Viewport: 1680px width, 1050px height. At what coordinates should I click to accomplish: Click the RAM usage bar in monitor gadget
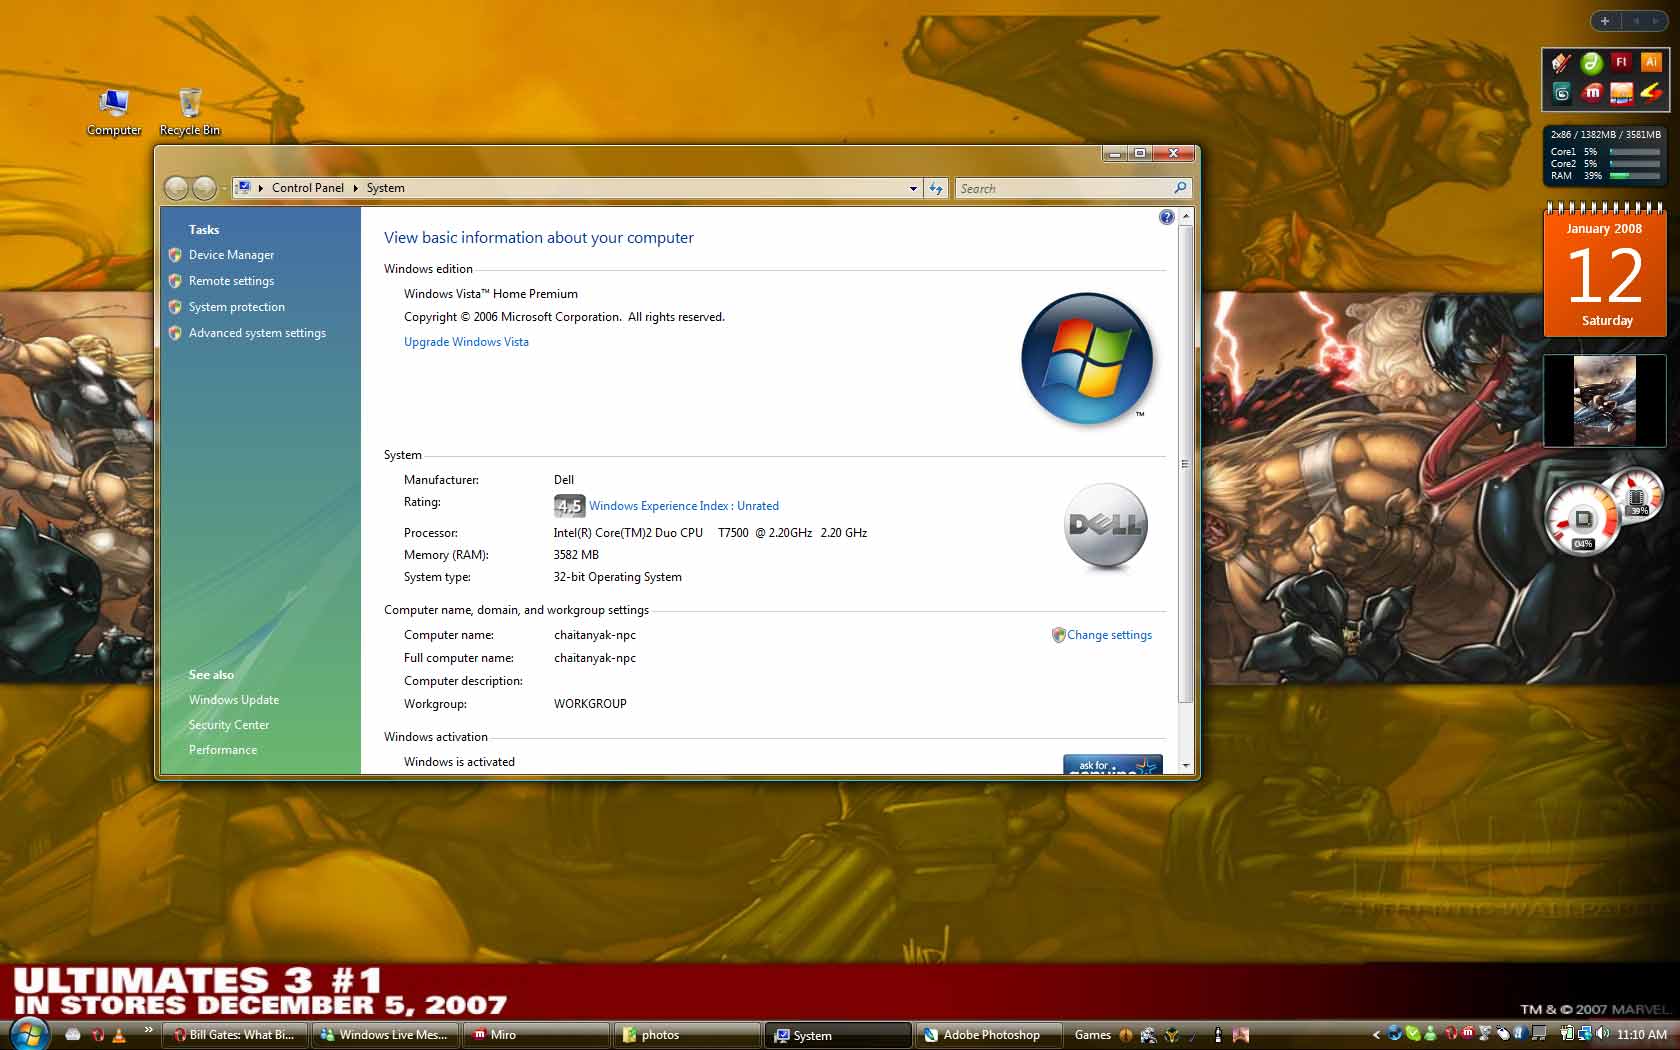coord(1635,175)
